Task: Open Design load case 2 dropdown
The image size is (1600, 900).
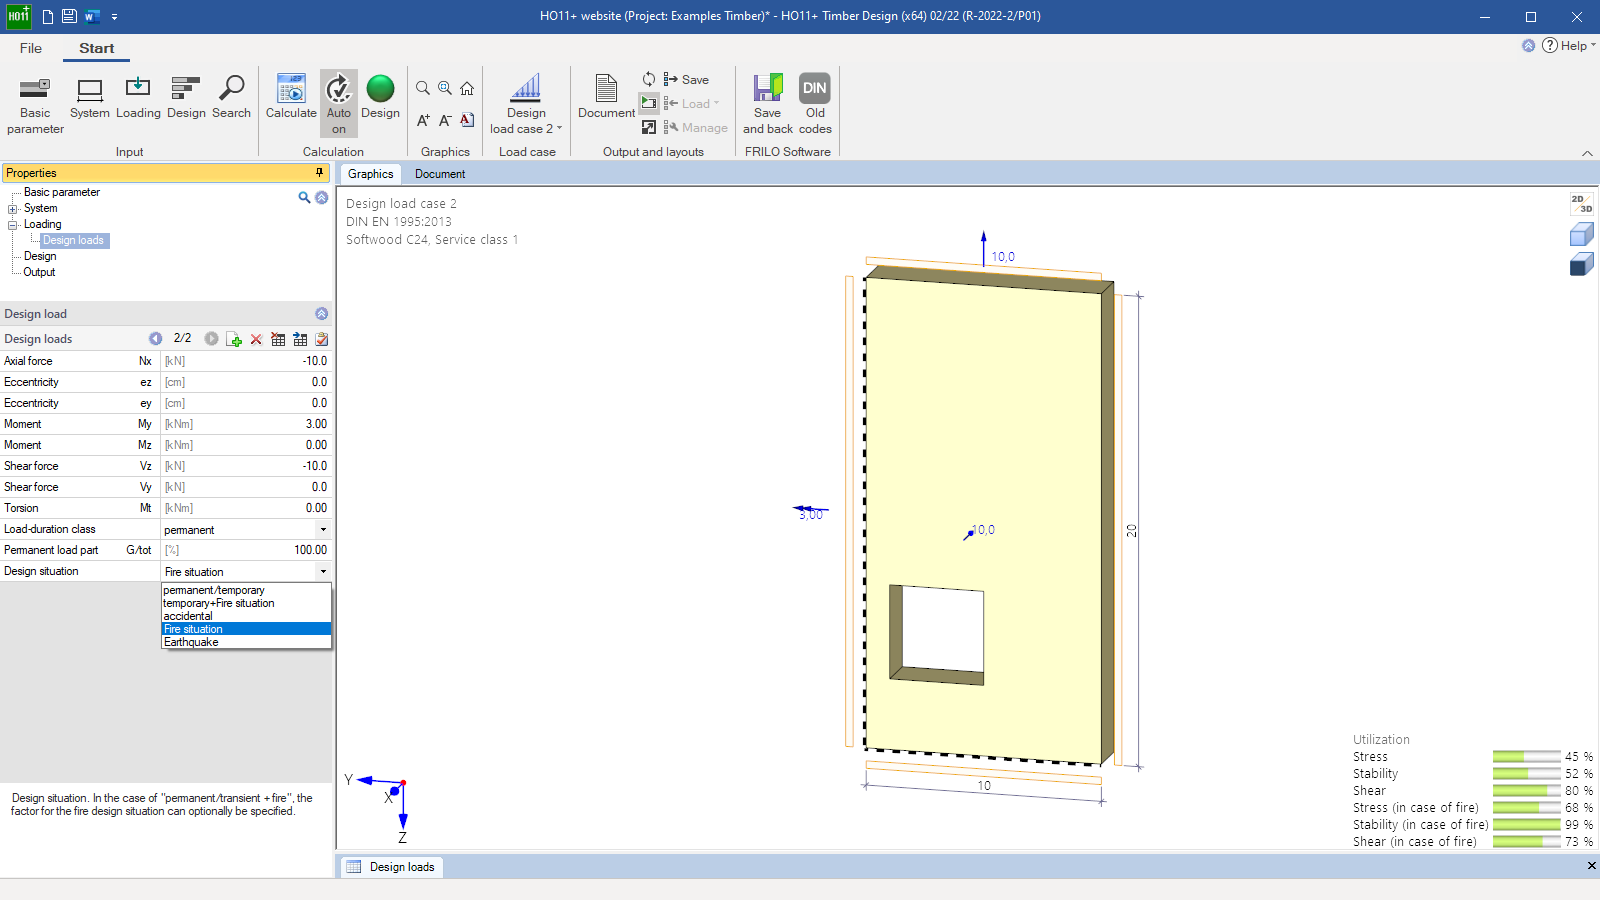Action: pyautogui.click(x=526, y=104)
